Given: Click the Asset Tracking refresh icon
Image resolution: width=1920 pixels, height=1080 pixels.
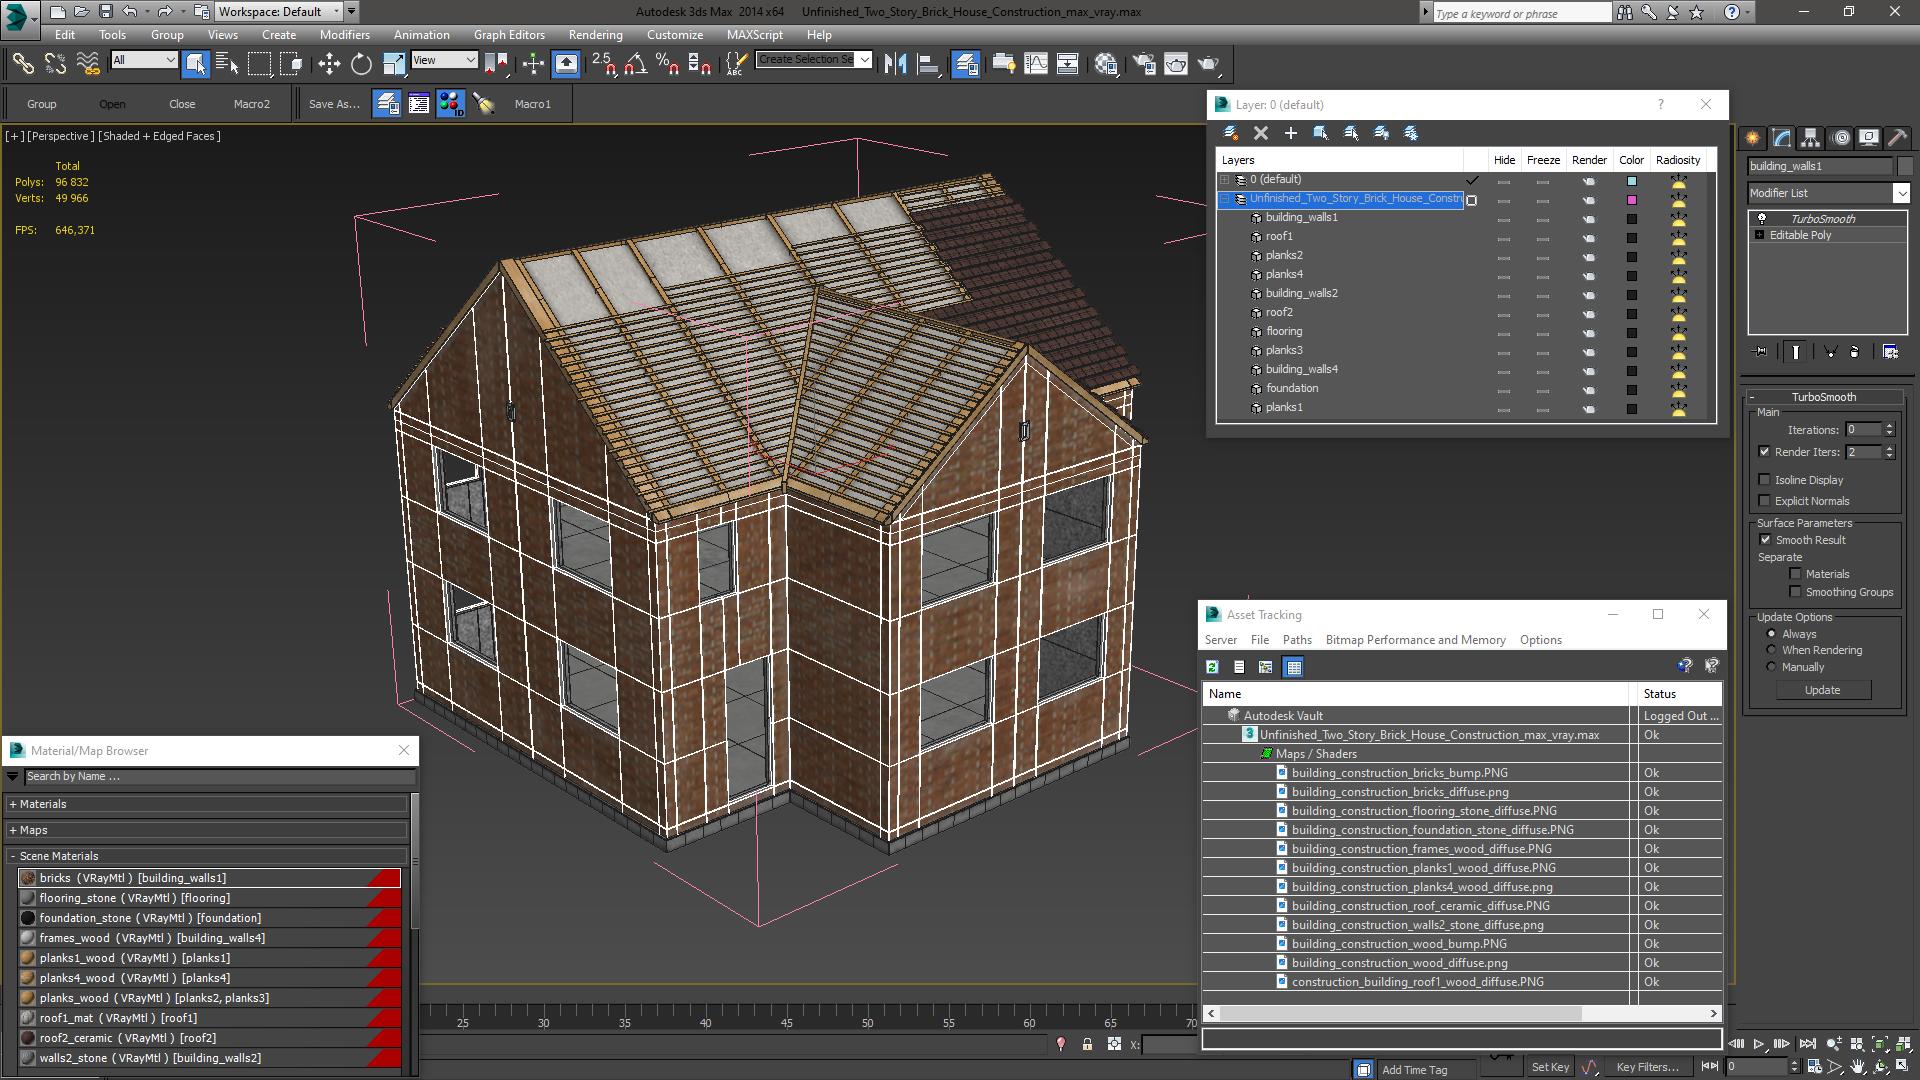Looking at the screenshot, I should (x=1212, y=666).
